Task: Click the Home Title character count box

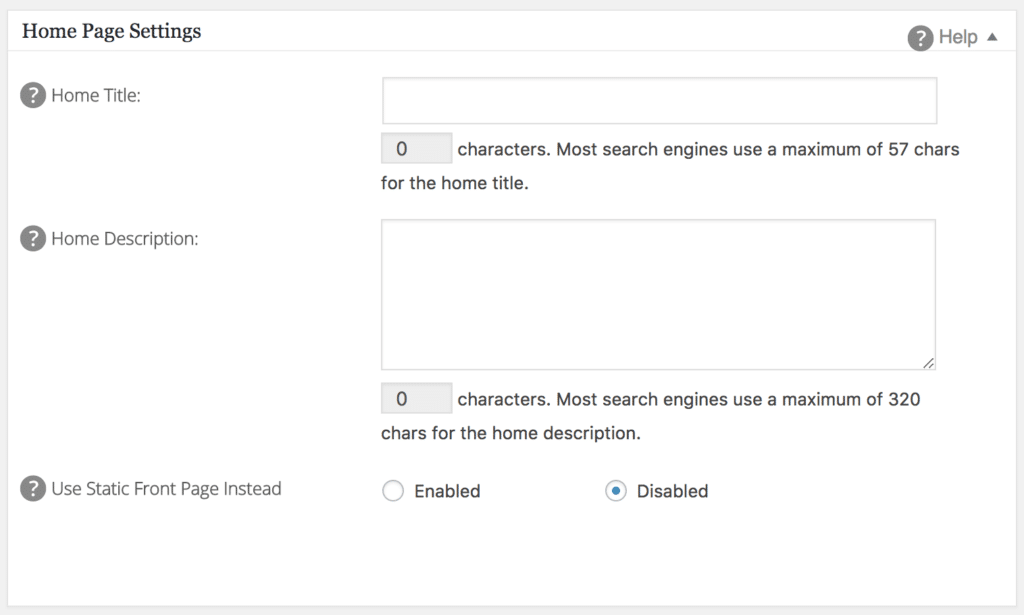Action: 417,148
